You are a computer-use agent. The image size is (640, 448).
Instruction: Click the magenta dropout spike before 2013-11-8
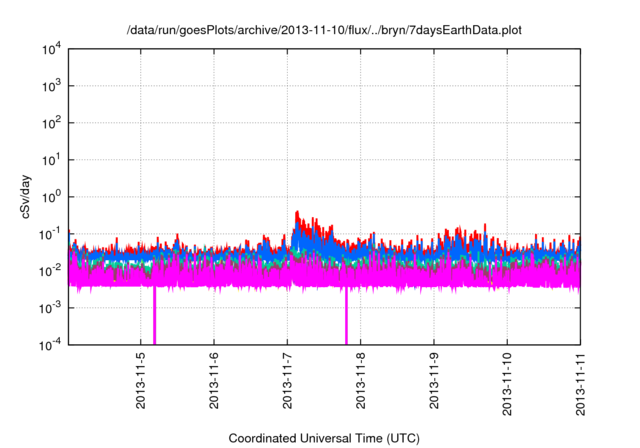[346, 316]
